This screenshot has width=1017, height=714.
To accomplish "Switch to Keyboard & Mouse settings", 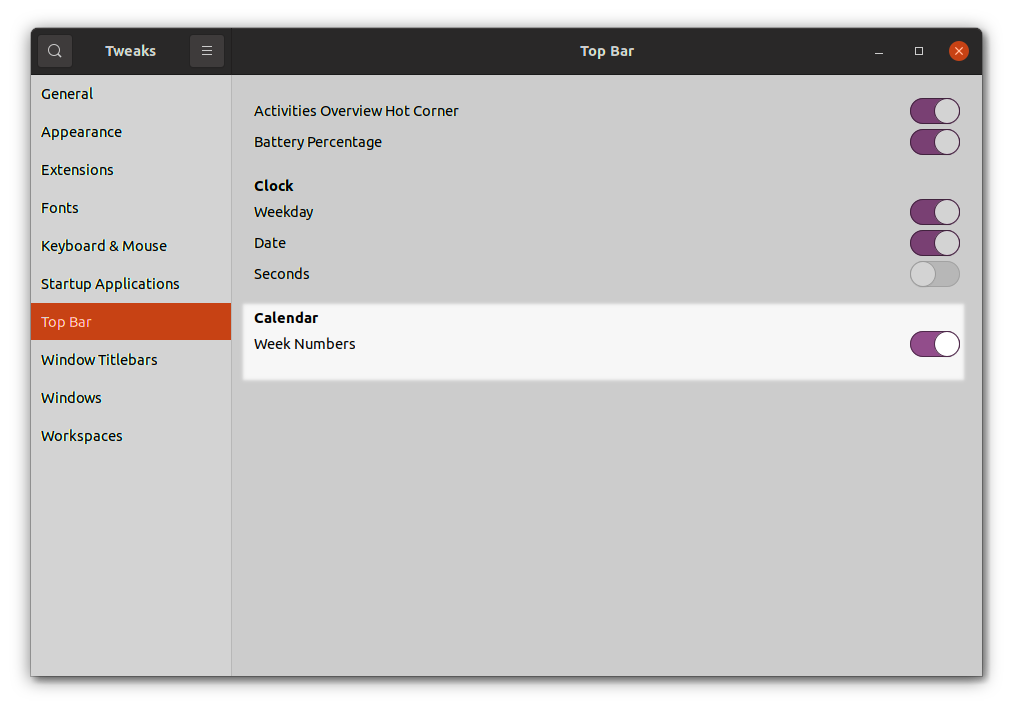I will click(104, 246).
